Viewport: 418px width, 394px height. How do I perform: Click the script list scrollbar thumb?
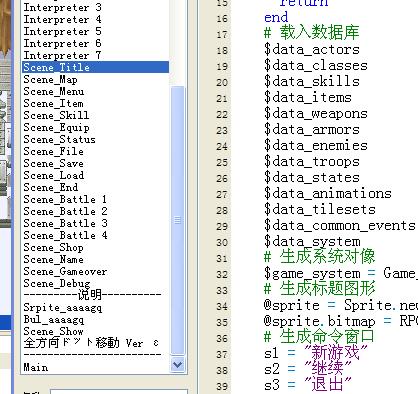pos(177,220)
